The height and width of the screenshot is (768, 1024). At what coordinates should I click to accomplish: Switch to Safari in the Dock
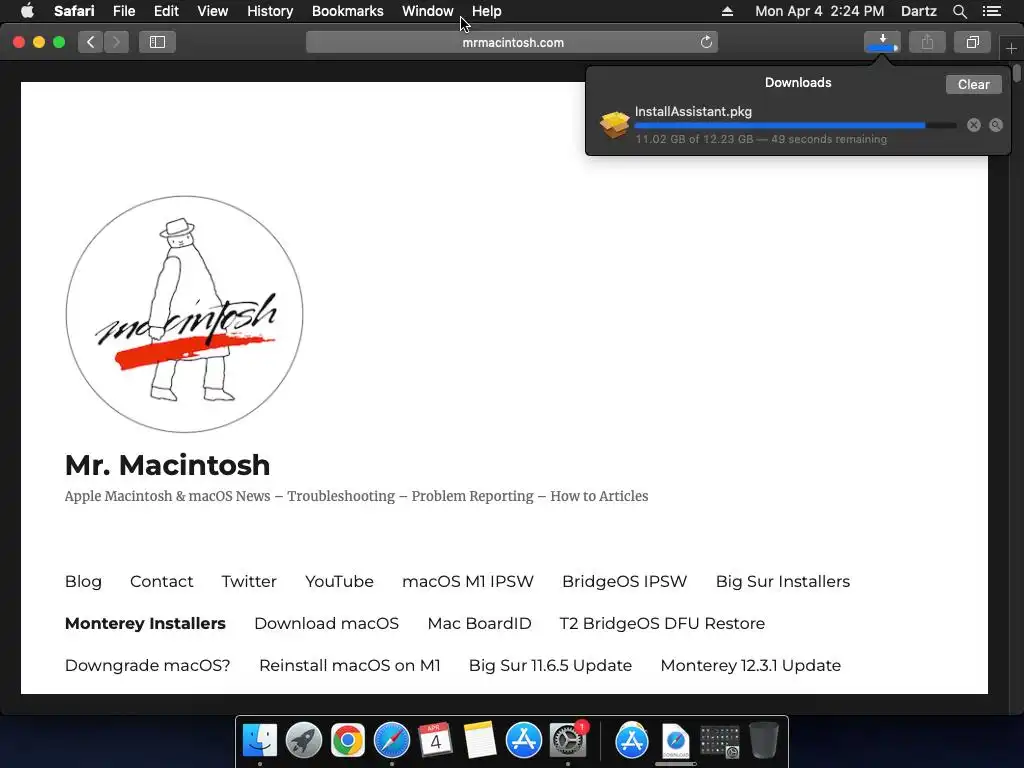click(x=392, y=741)
